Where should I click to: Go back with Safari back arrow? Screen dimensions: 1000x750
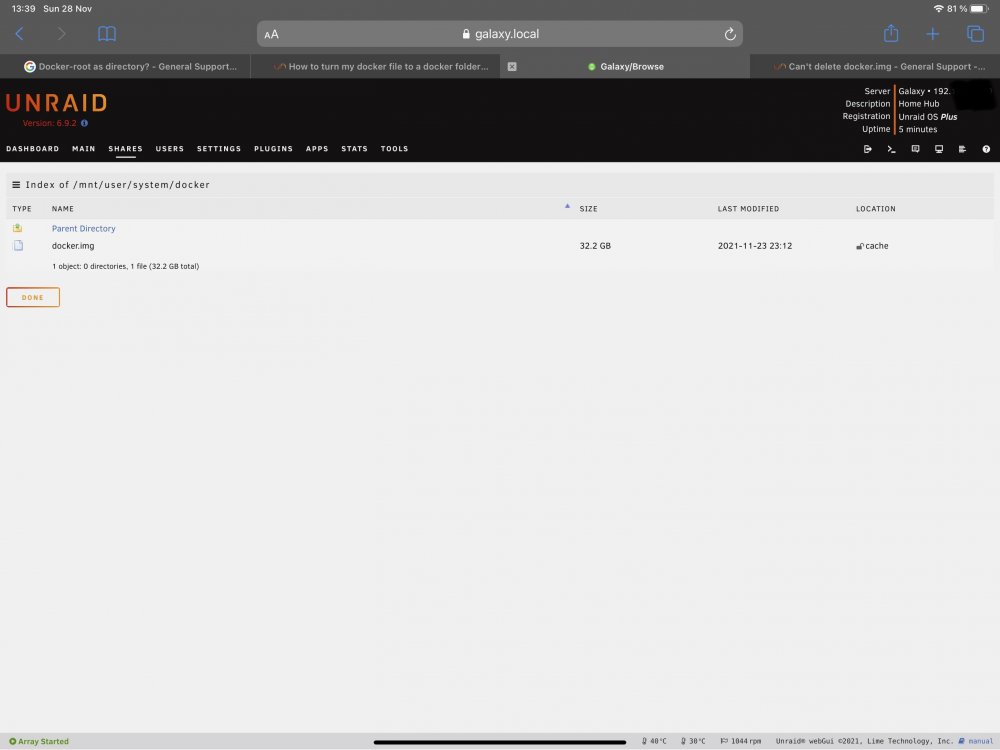pyautogui.click(x=20, y=34)
